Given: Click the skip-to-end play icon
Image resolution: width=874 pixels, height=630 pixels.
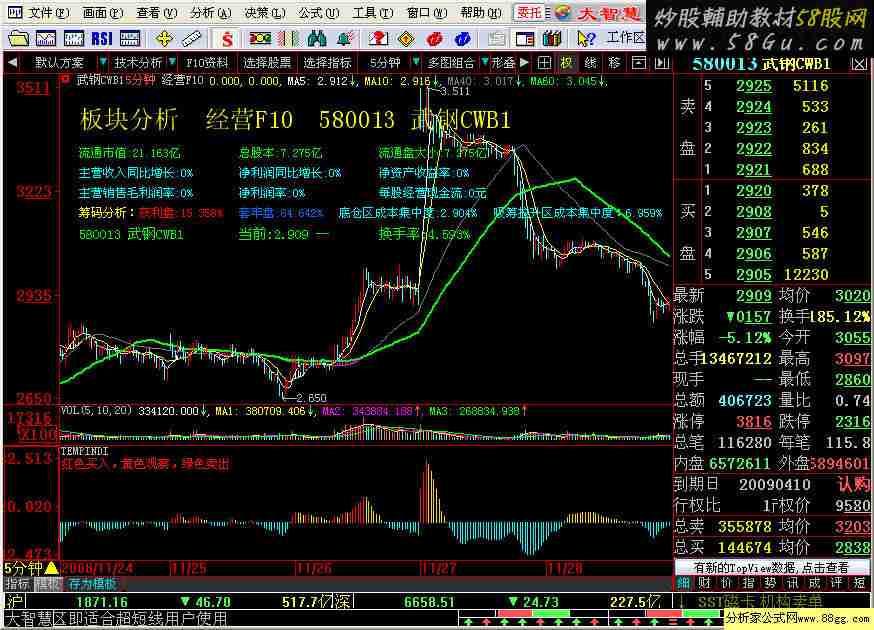Looking at the screenshot, I should pos(662,63).
